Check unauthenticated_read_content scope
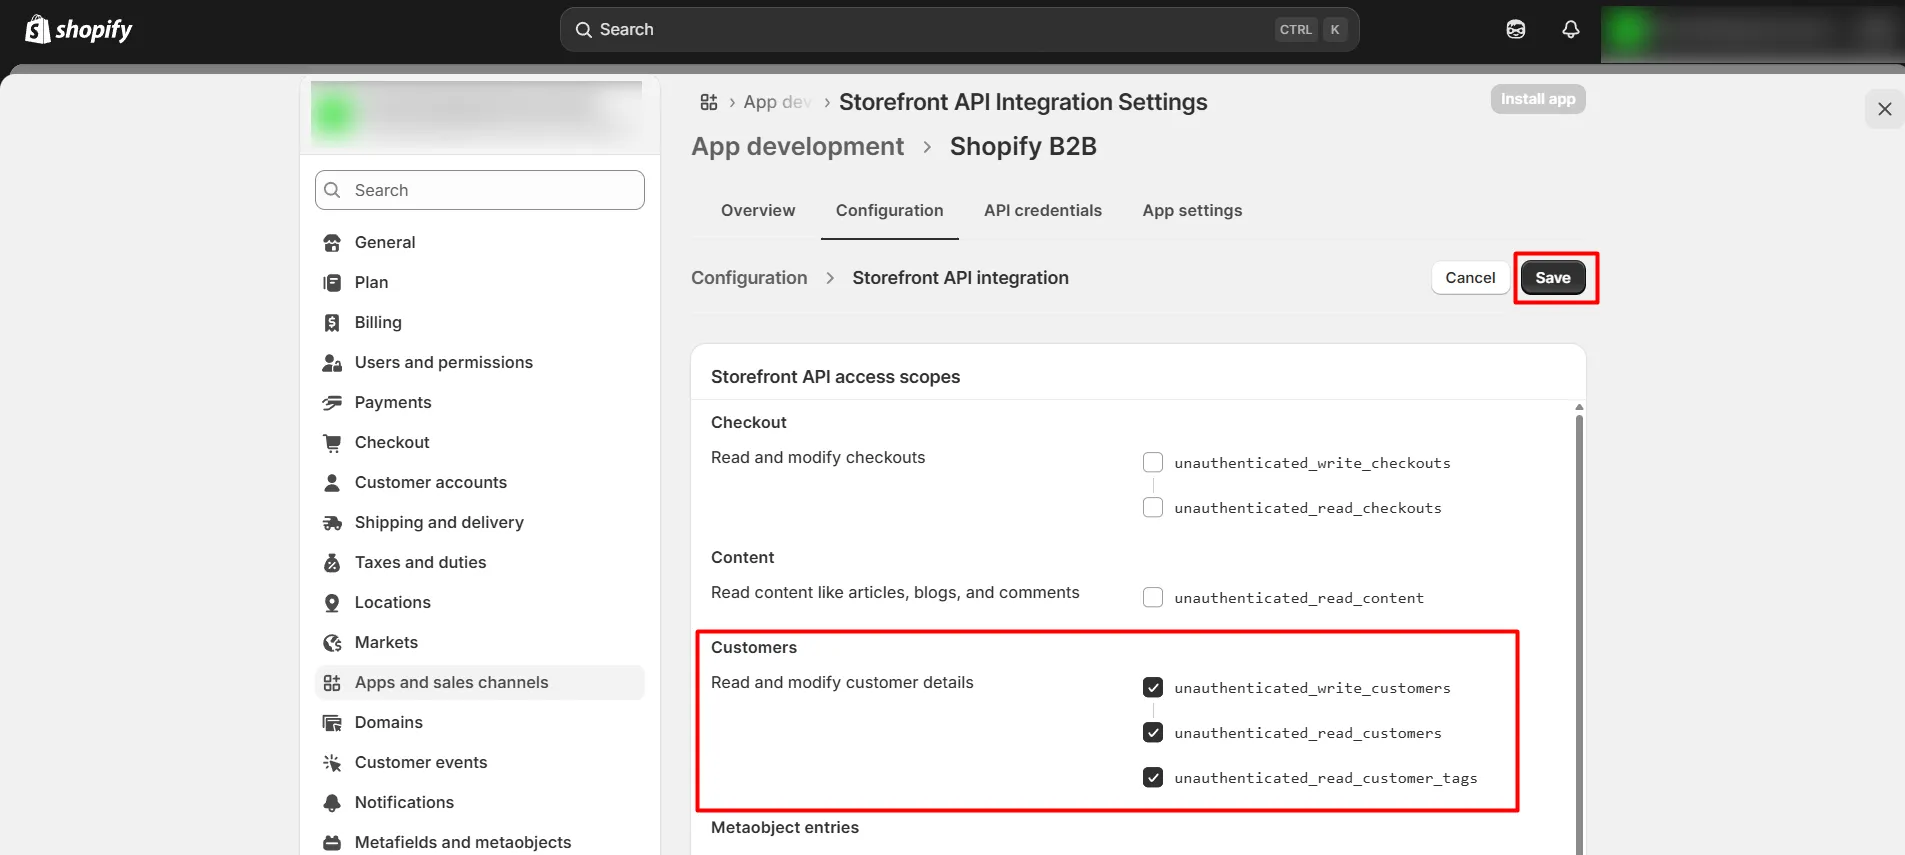Viewport: 1905px width, 855px height. [1153, 597]
